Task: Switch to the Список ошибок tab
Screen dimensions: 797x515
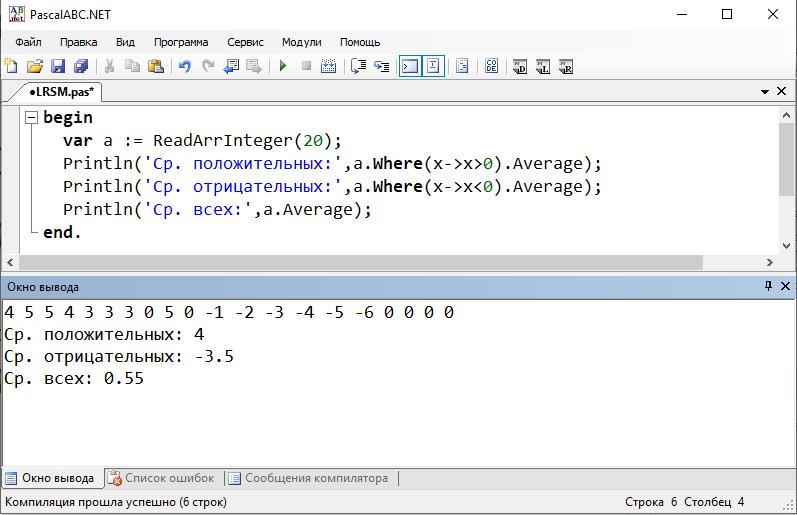Action: tap(161, 478)
